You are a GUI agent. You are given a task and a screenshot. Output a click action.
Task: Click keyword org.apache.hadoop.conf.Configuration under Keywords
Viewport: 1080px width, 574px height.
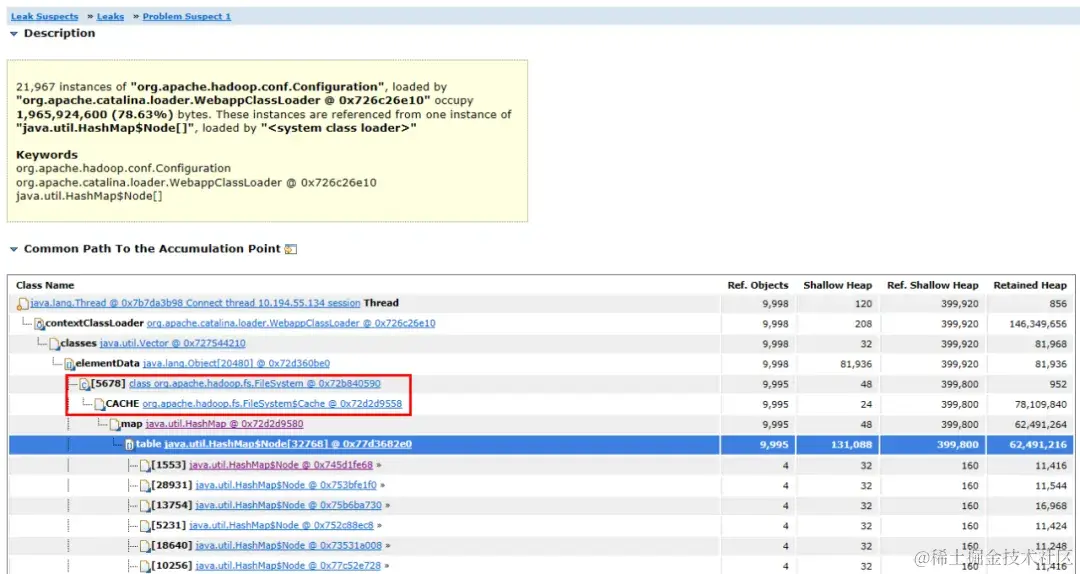[123, 168]
